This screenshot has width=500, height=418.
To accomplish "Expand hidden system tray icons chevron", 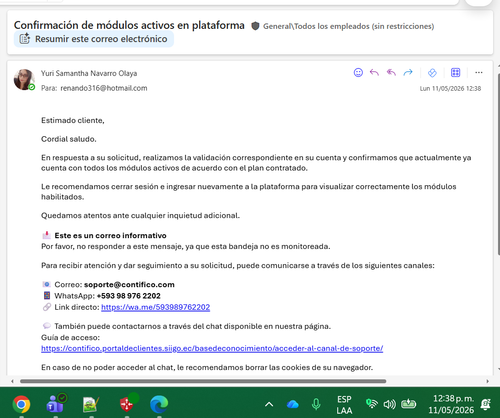I will [x=269, y=404].
